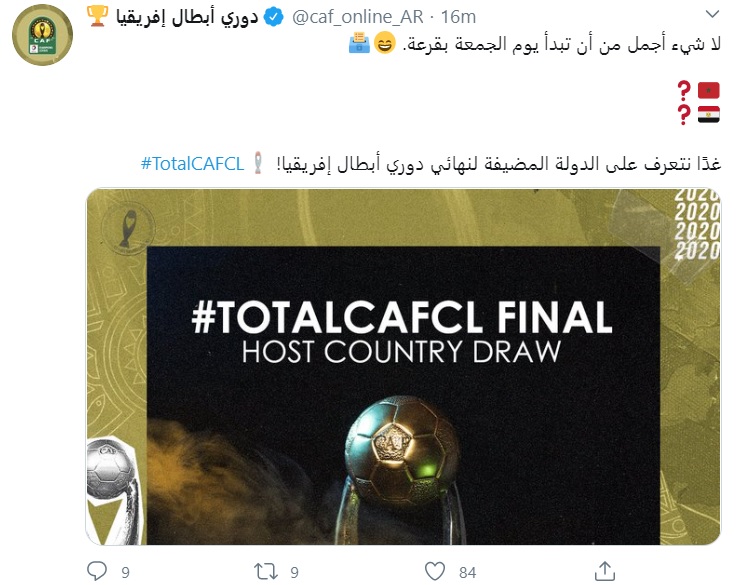Click the share upload icon

point(605,571)
